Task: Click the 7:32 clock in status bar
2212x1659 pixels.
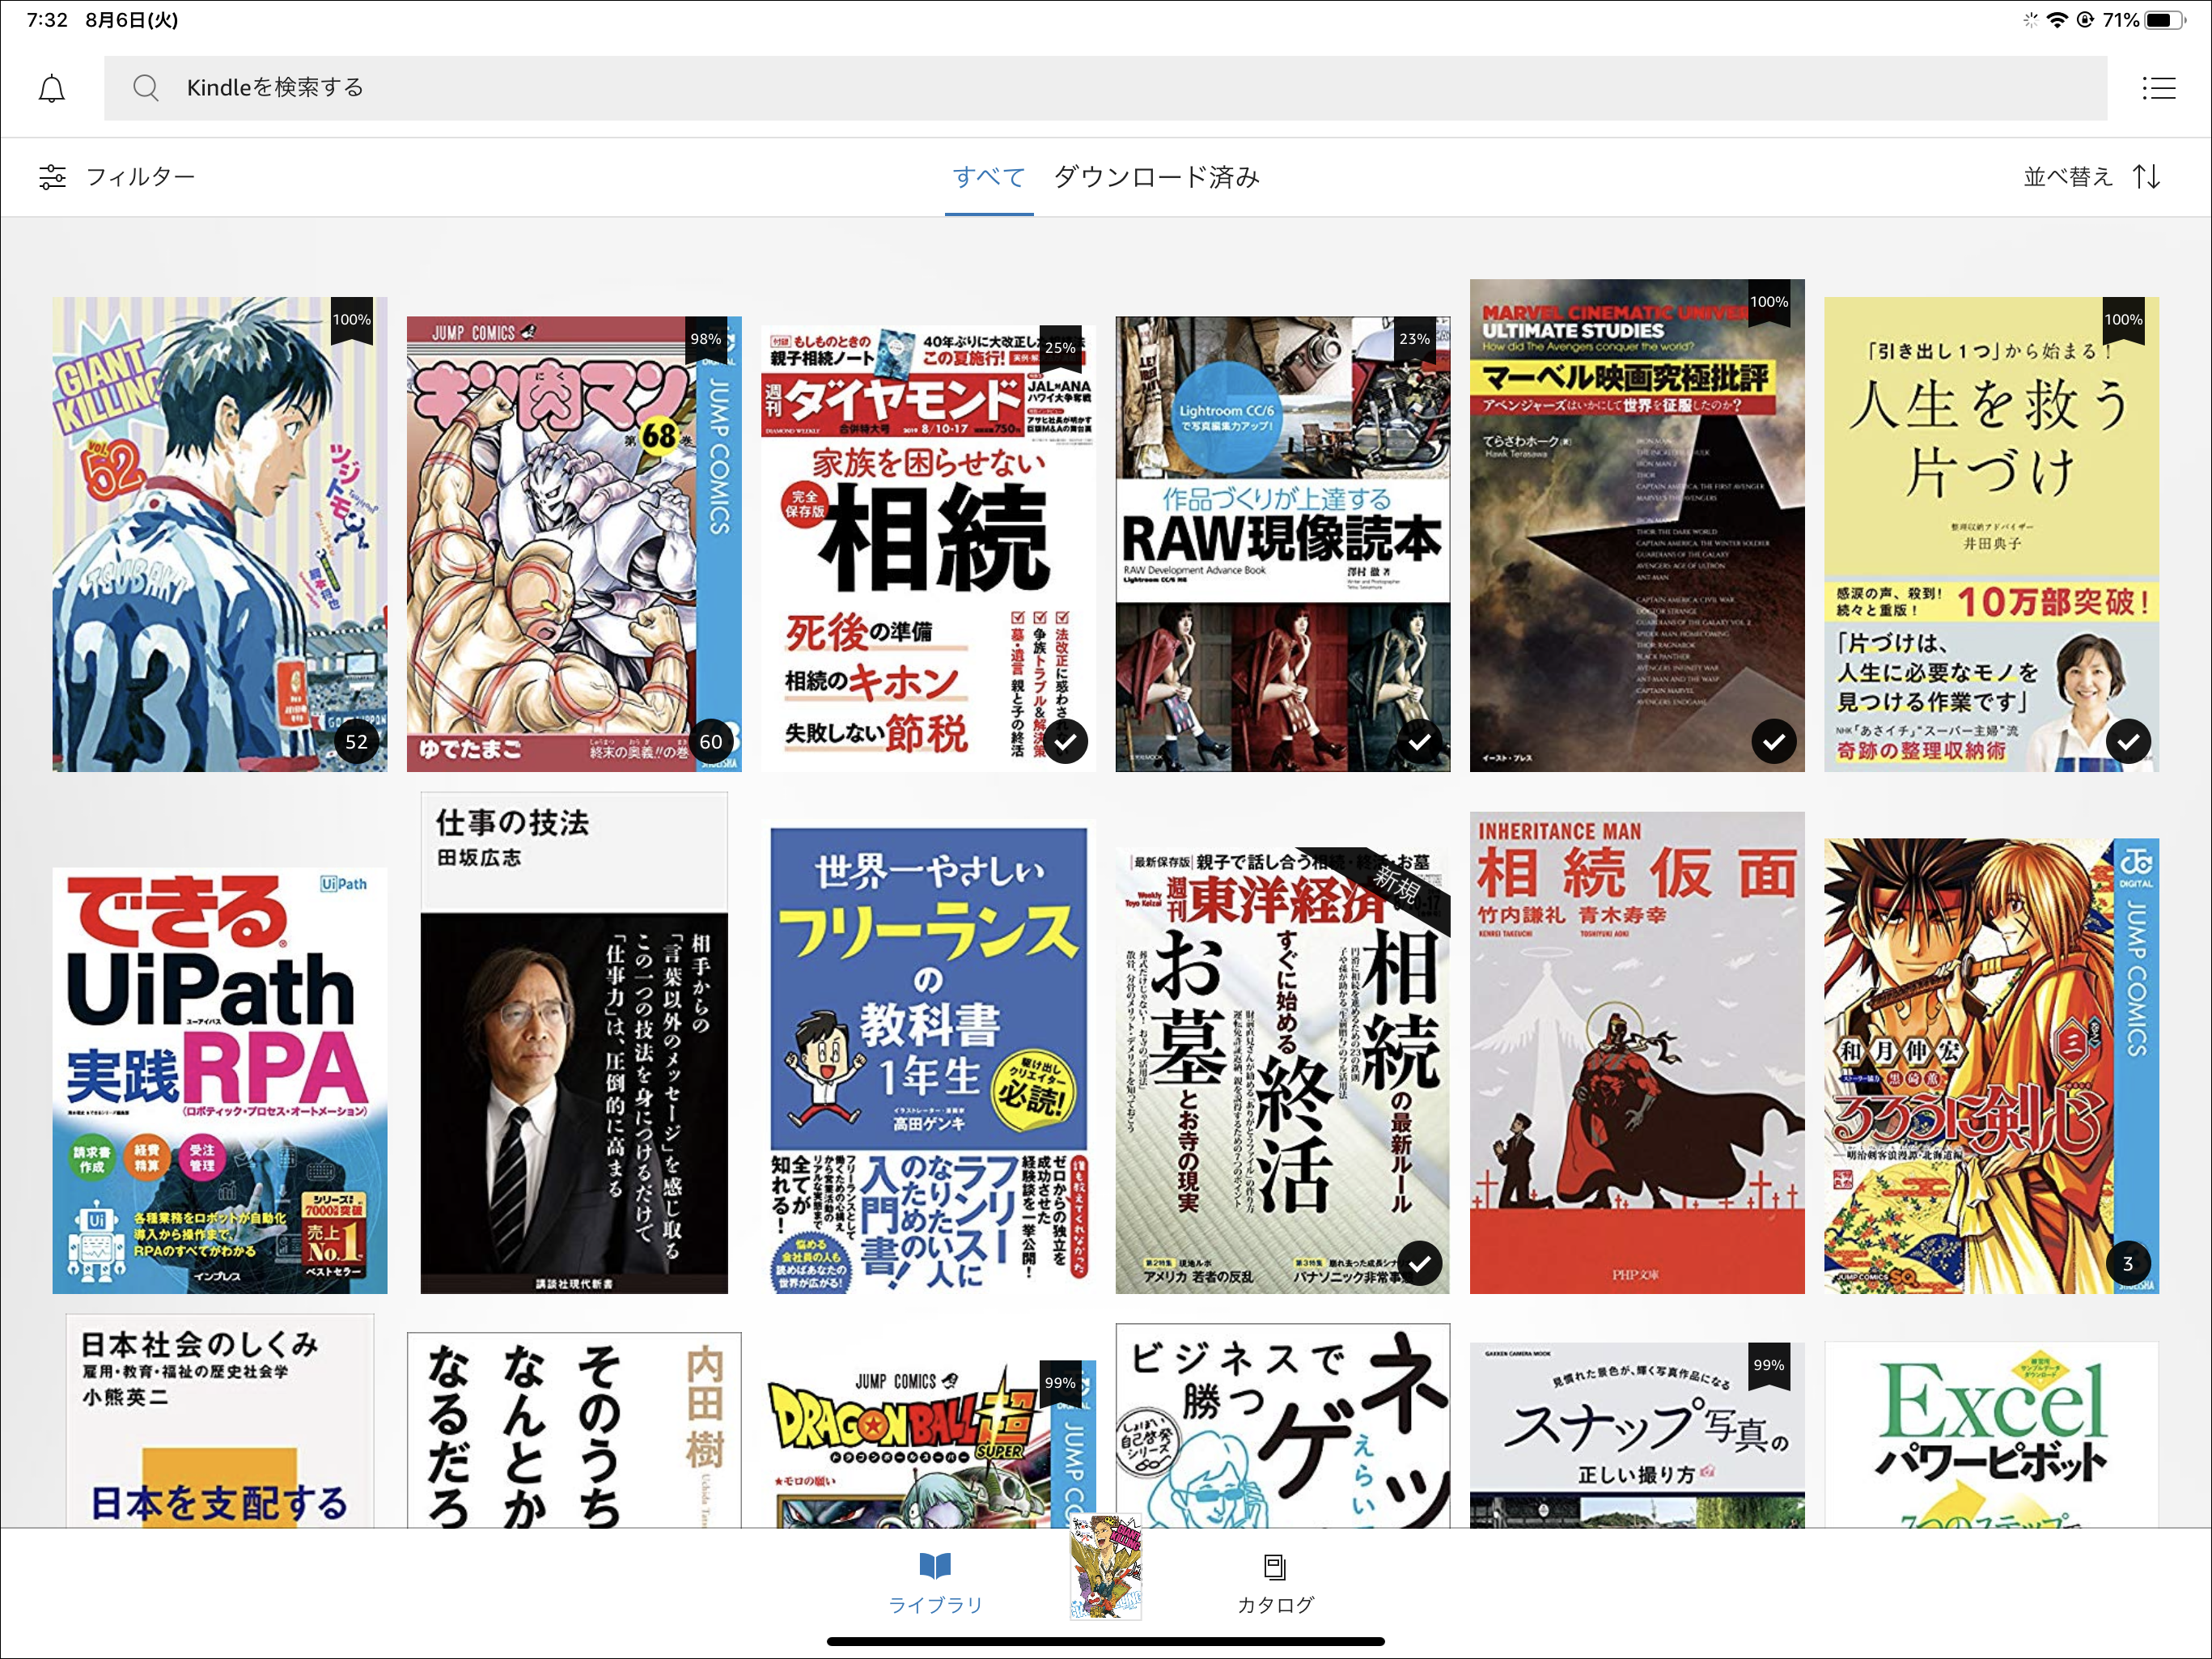Action: [x=47, y=20]
